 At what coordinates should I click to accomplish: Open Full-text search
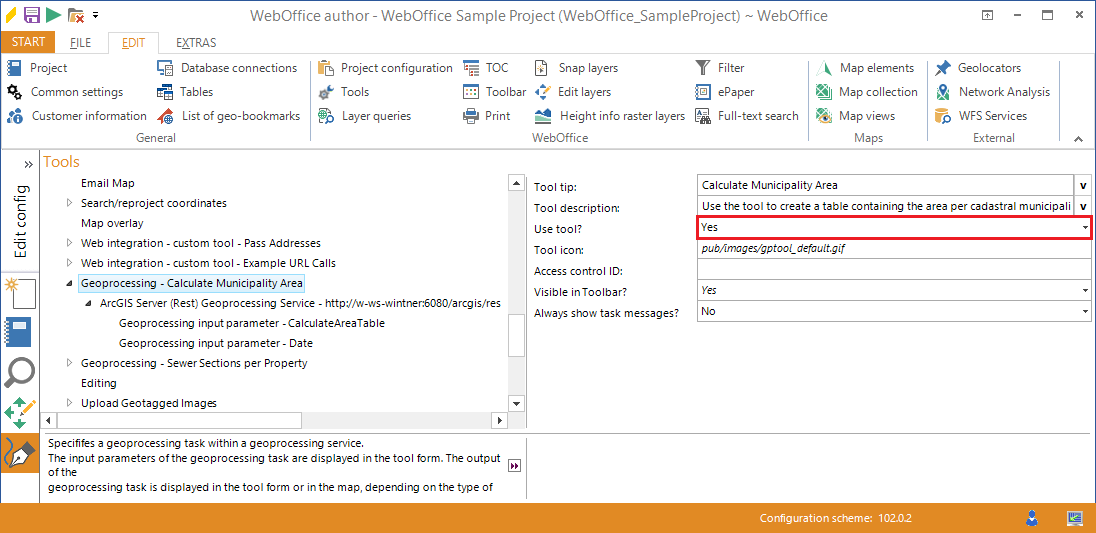pyautogui.click(x=747, y=116)
